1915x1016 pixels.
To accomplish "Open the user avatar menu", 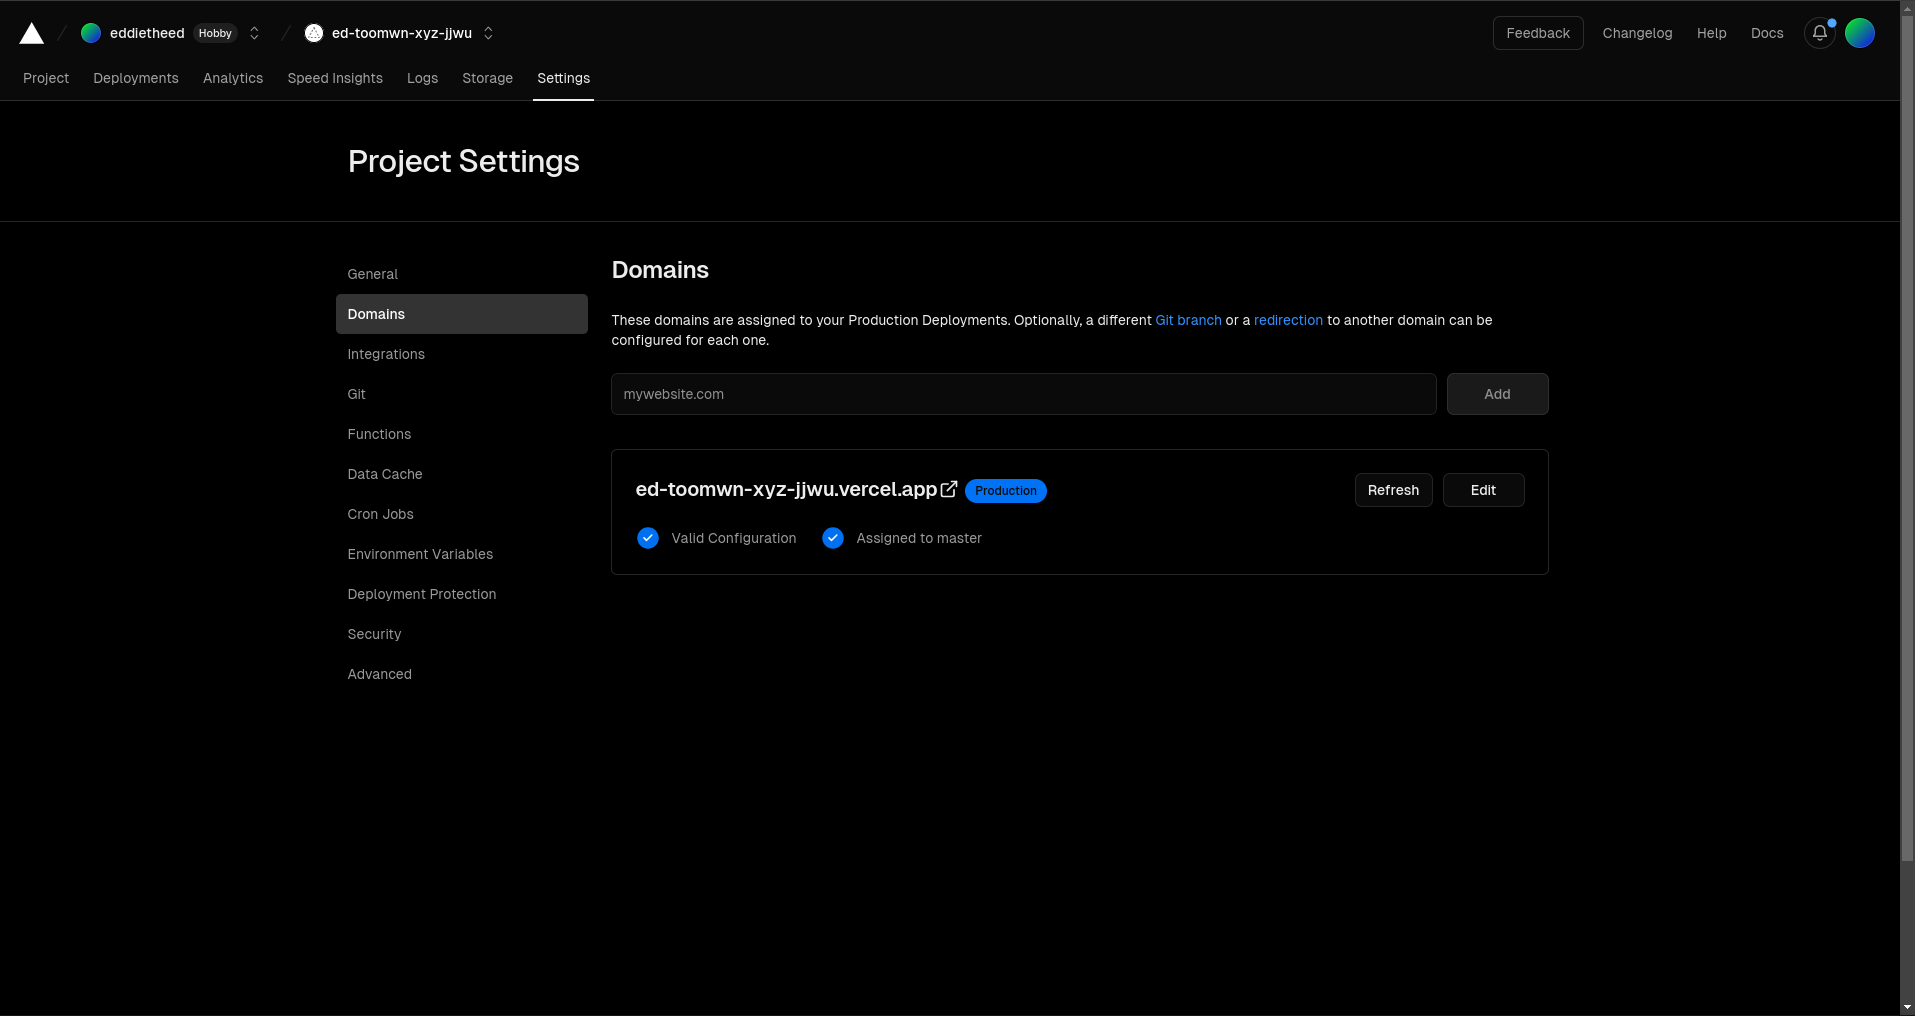I will (1859, 33).
